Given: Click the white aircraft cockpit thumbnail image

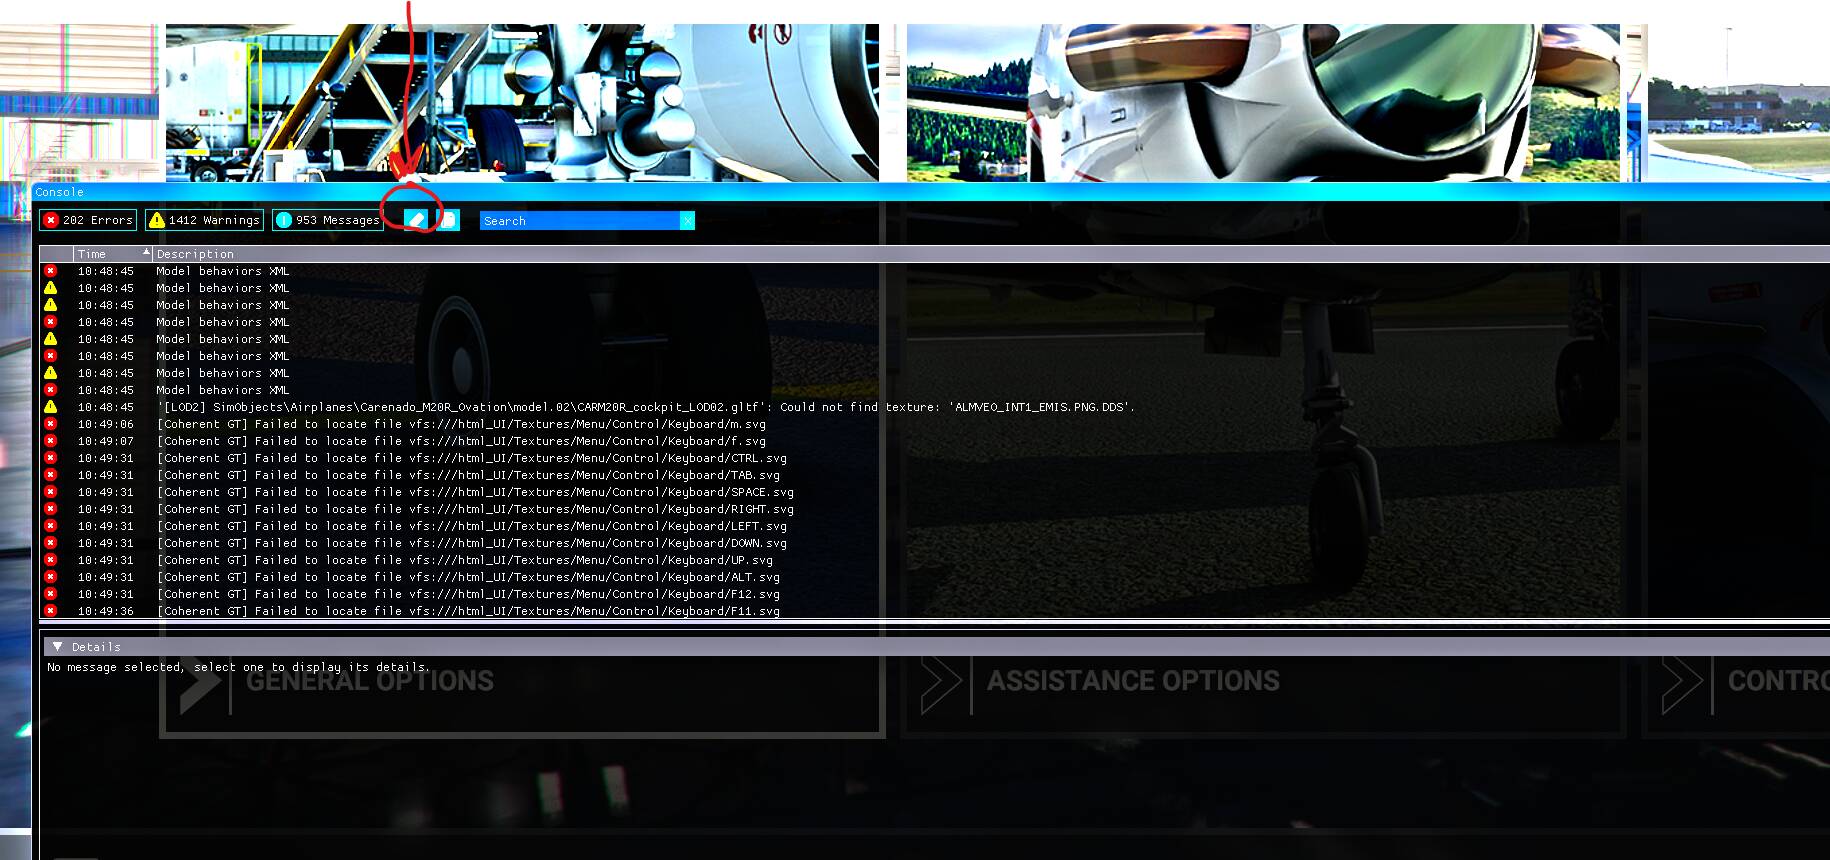Looking at the screenshot, I should (1263, 103).
